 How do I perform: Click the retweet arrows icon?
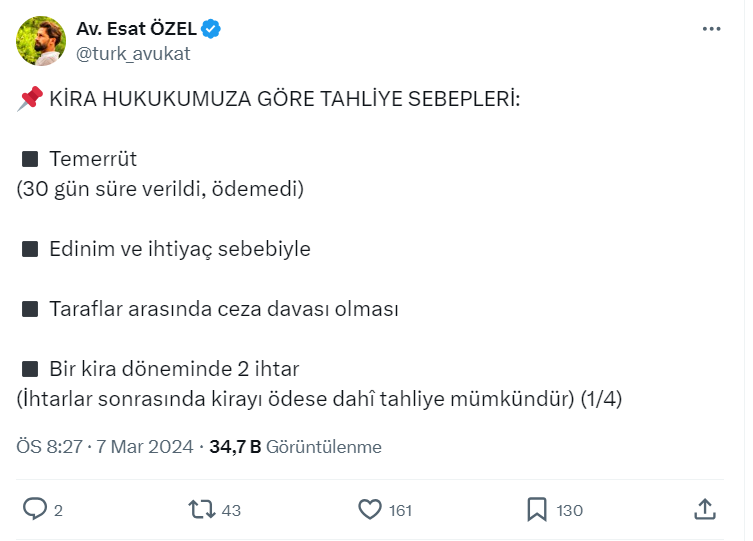click(x=202, y=509)
